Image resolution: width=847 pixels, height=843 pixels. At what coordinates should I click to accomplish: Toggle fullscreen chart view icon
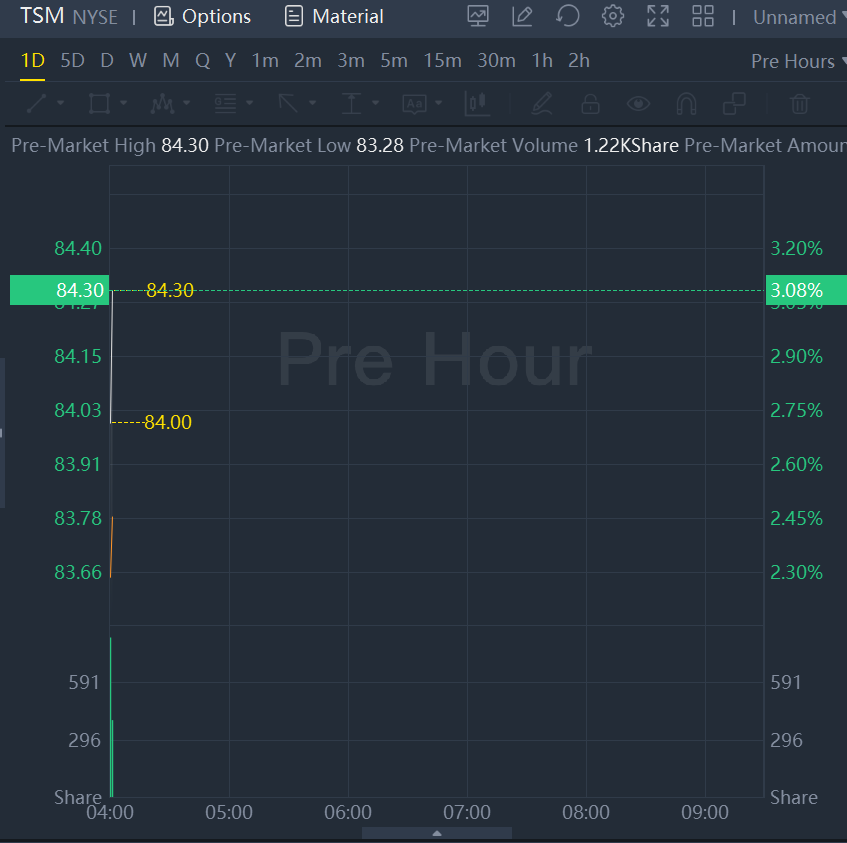tap(658, 16)
